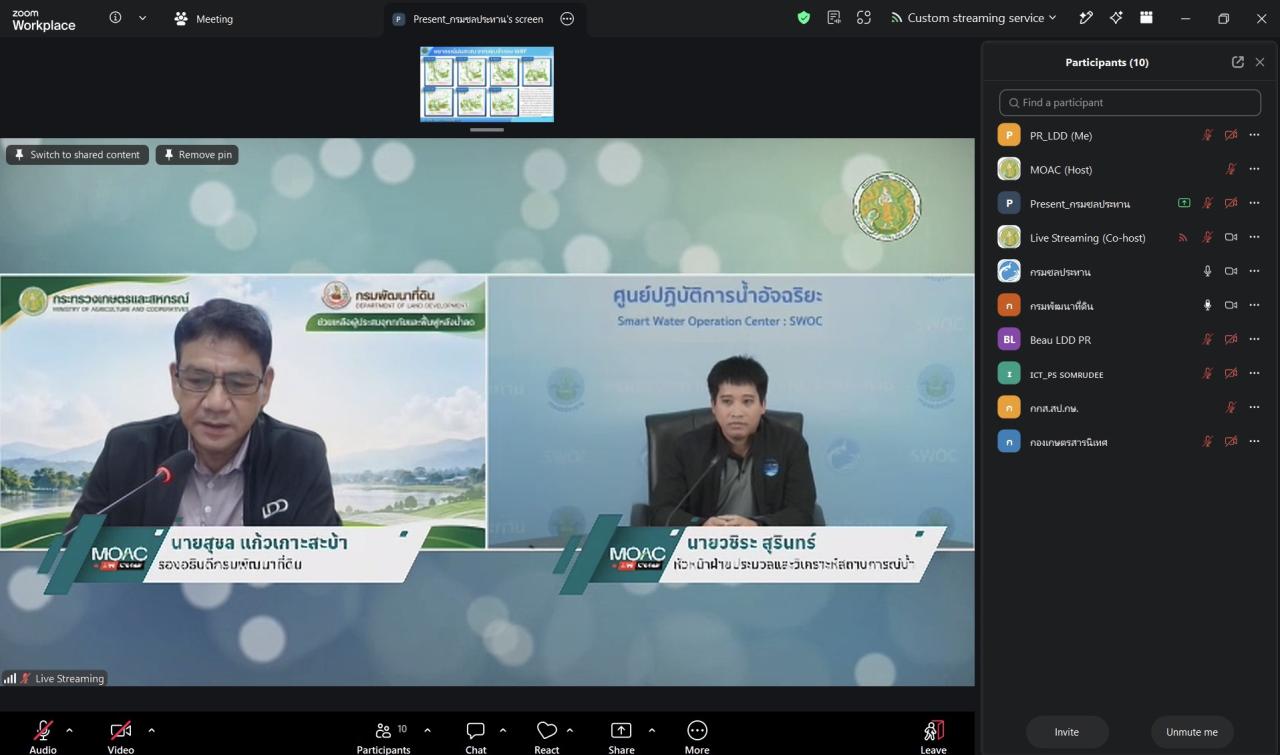Toggle the camera icon for กรมชลประทาน participant
This screenshot has width=1280, height=755.
pos(1231,271)
